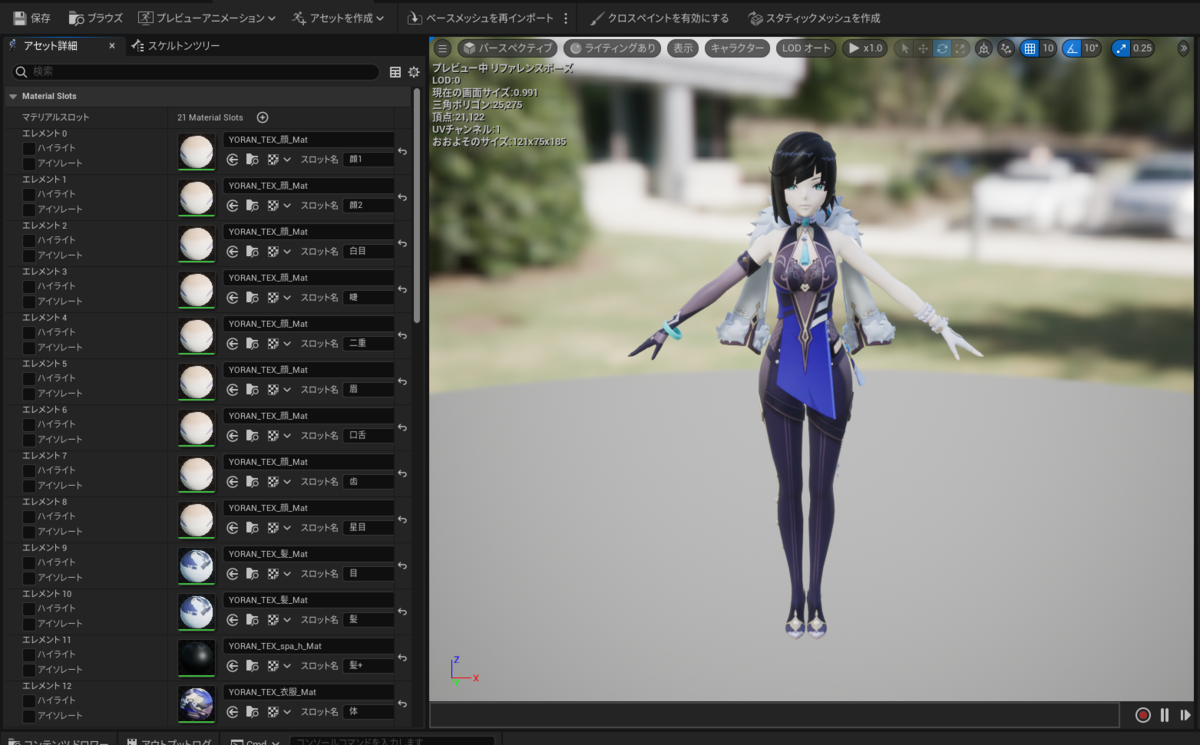Record animation with the red record button
The width and height of the screenshot is (1200, 745).
[x=1142, y=715]
